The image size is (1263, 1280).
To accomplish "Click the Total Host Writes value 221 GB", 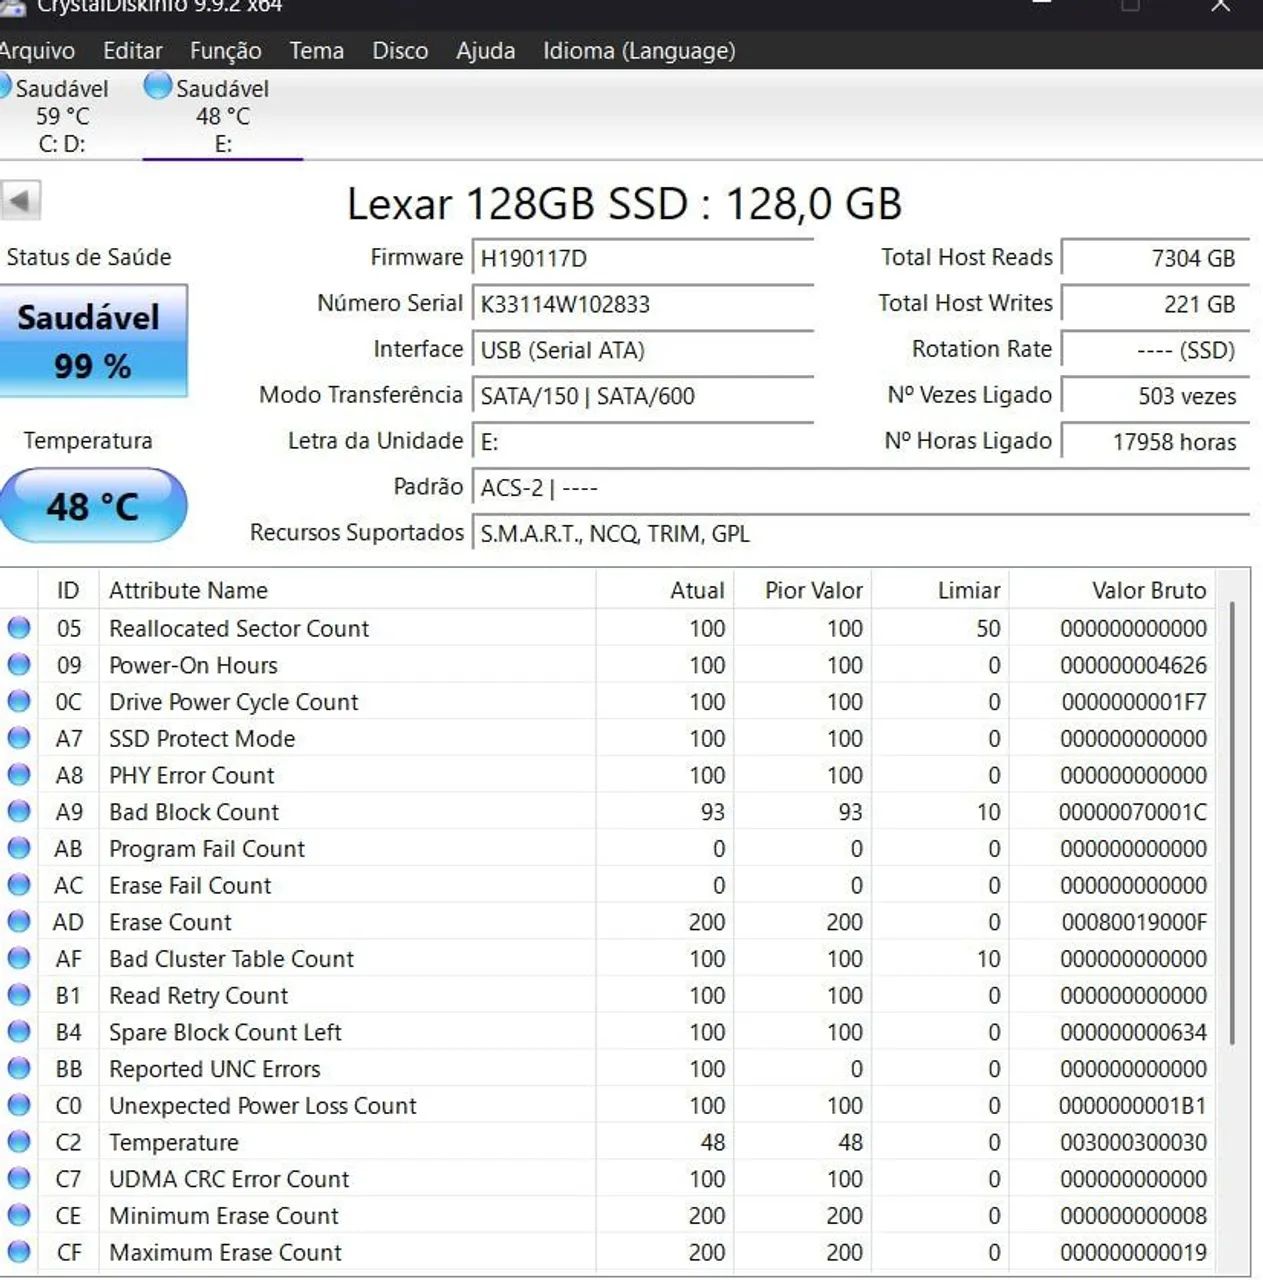I will pyautogui.click(x=1155, y=304).
